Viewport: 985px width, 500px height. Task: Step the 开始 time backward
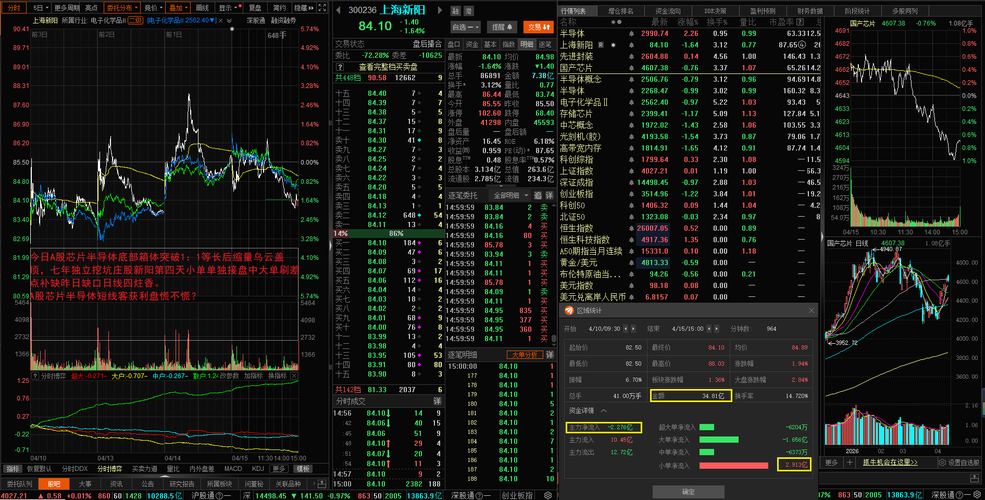pyautogui.click(x=626, y=329)
